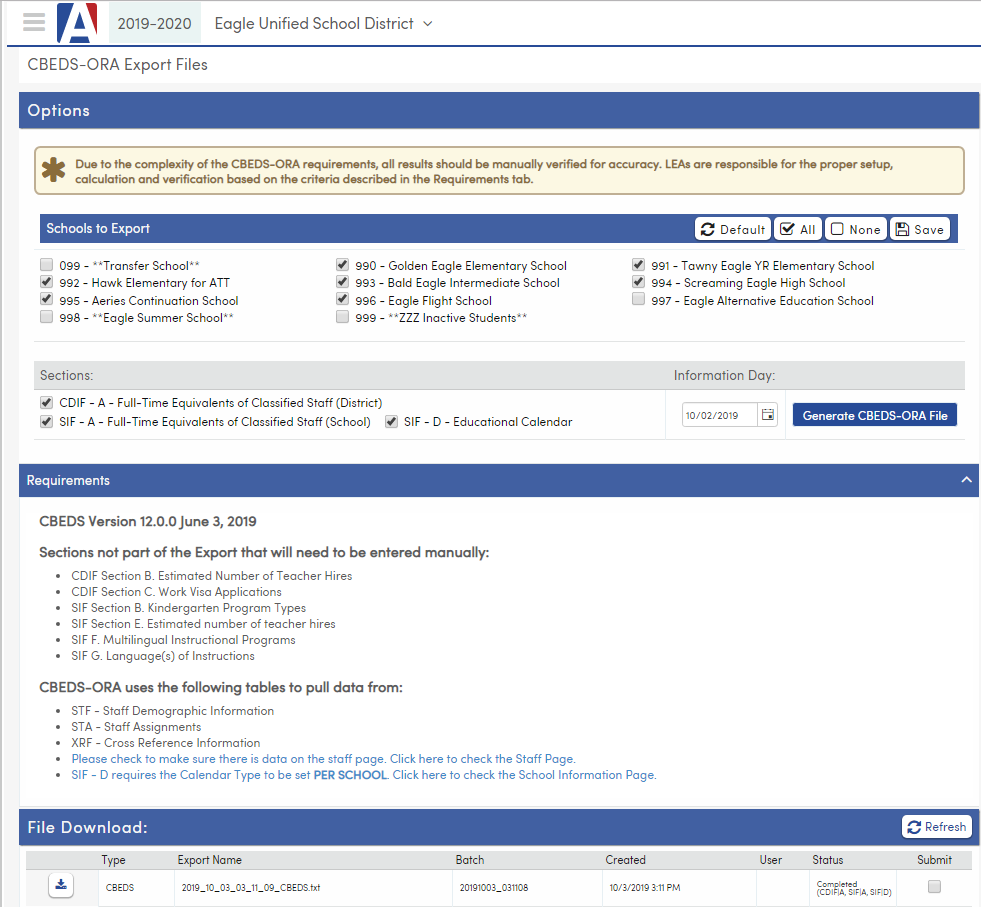Collapse the Requirements section chevron
This screenshot has height=907, width=981.
[x=965, y=480]
